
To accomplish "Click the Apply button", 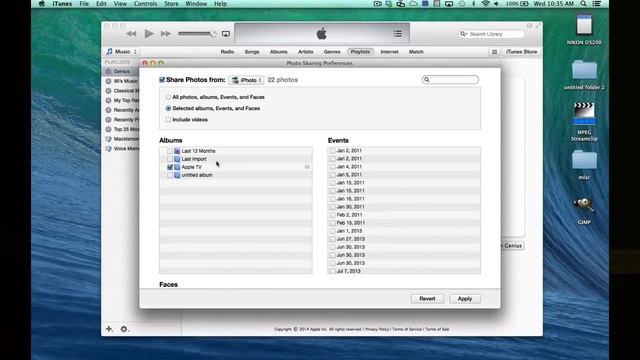I will tap(464, 299).
